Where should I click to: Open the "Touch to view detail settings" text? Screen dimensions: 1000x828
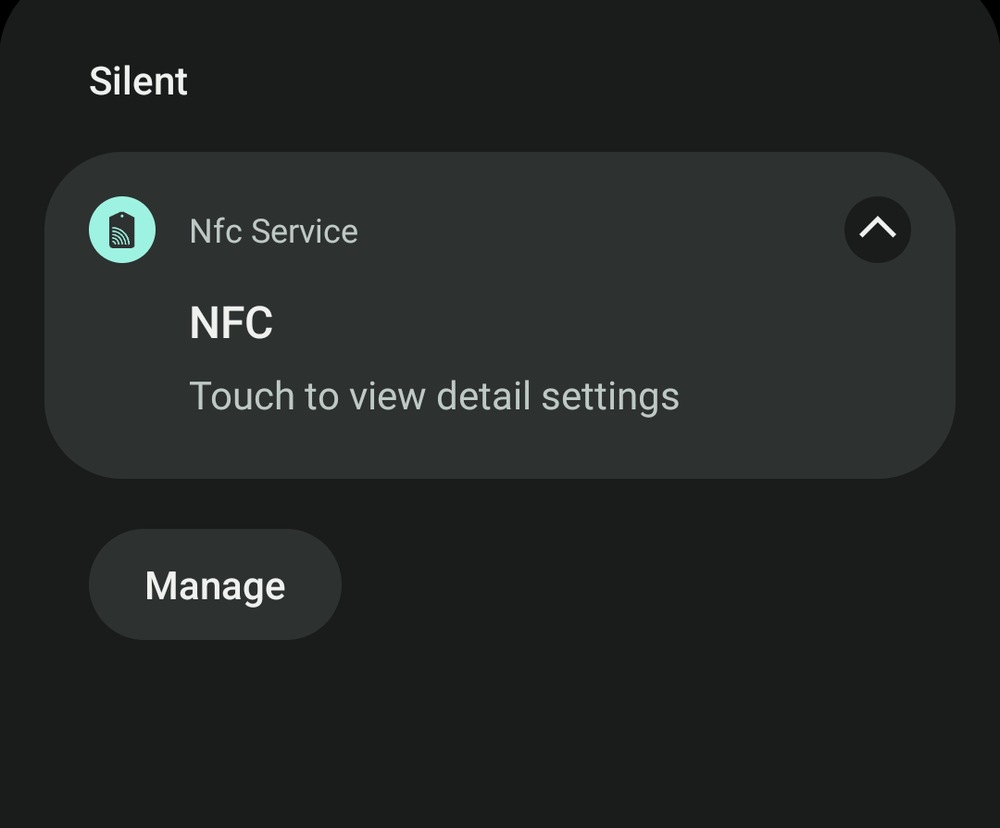click(434, 396)
